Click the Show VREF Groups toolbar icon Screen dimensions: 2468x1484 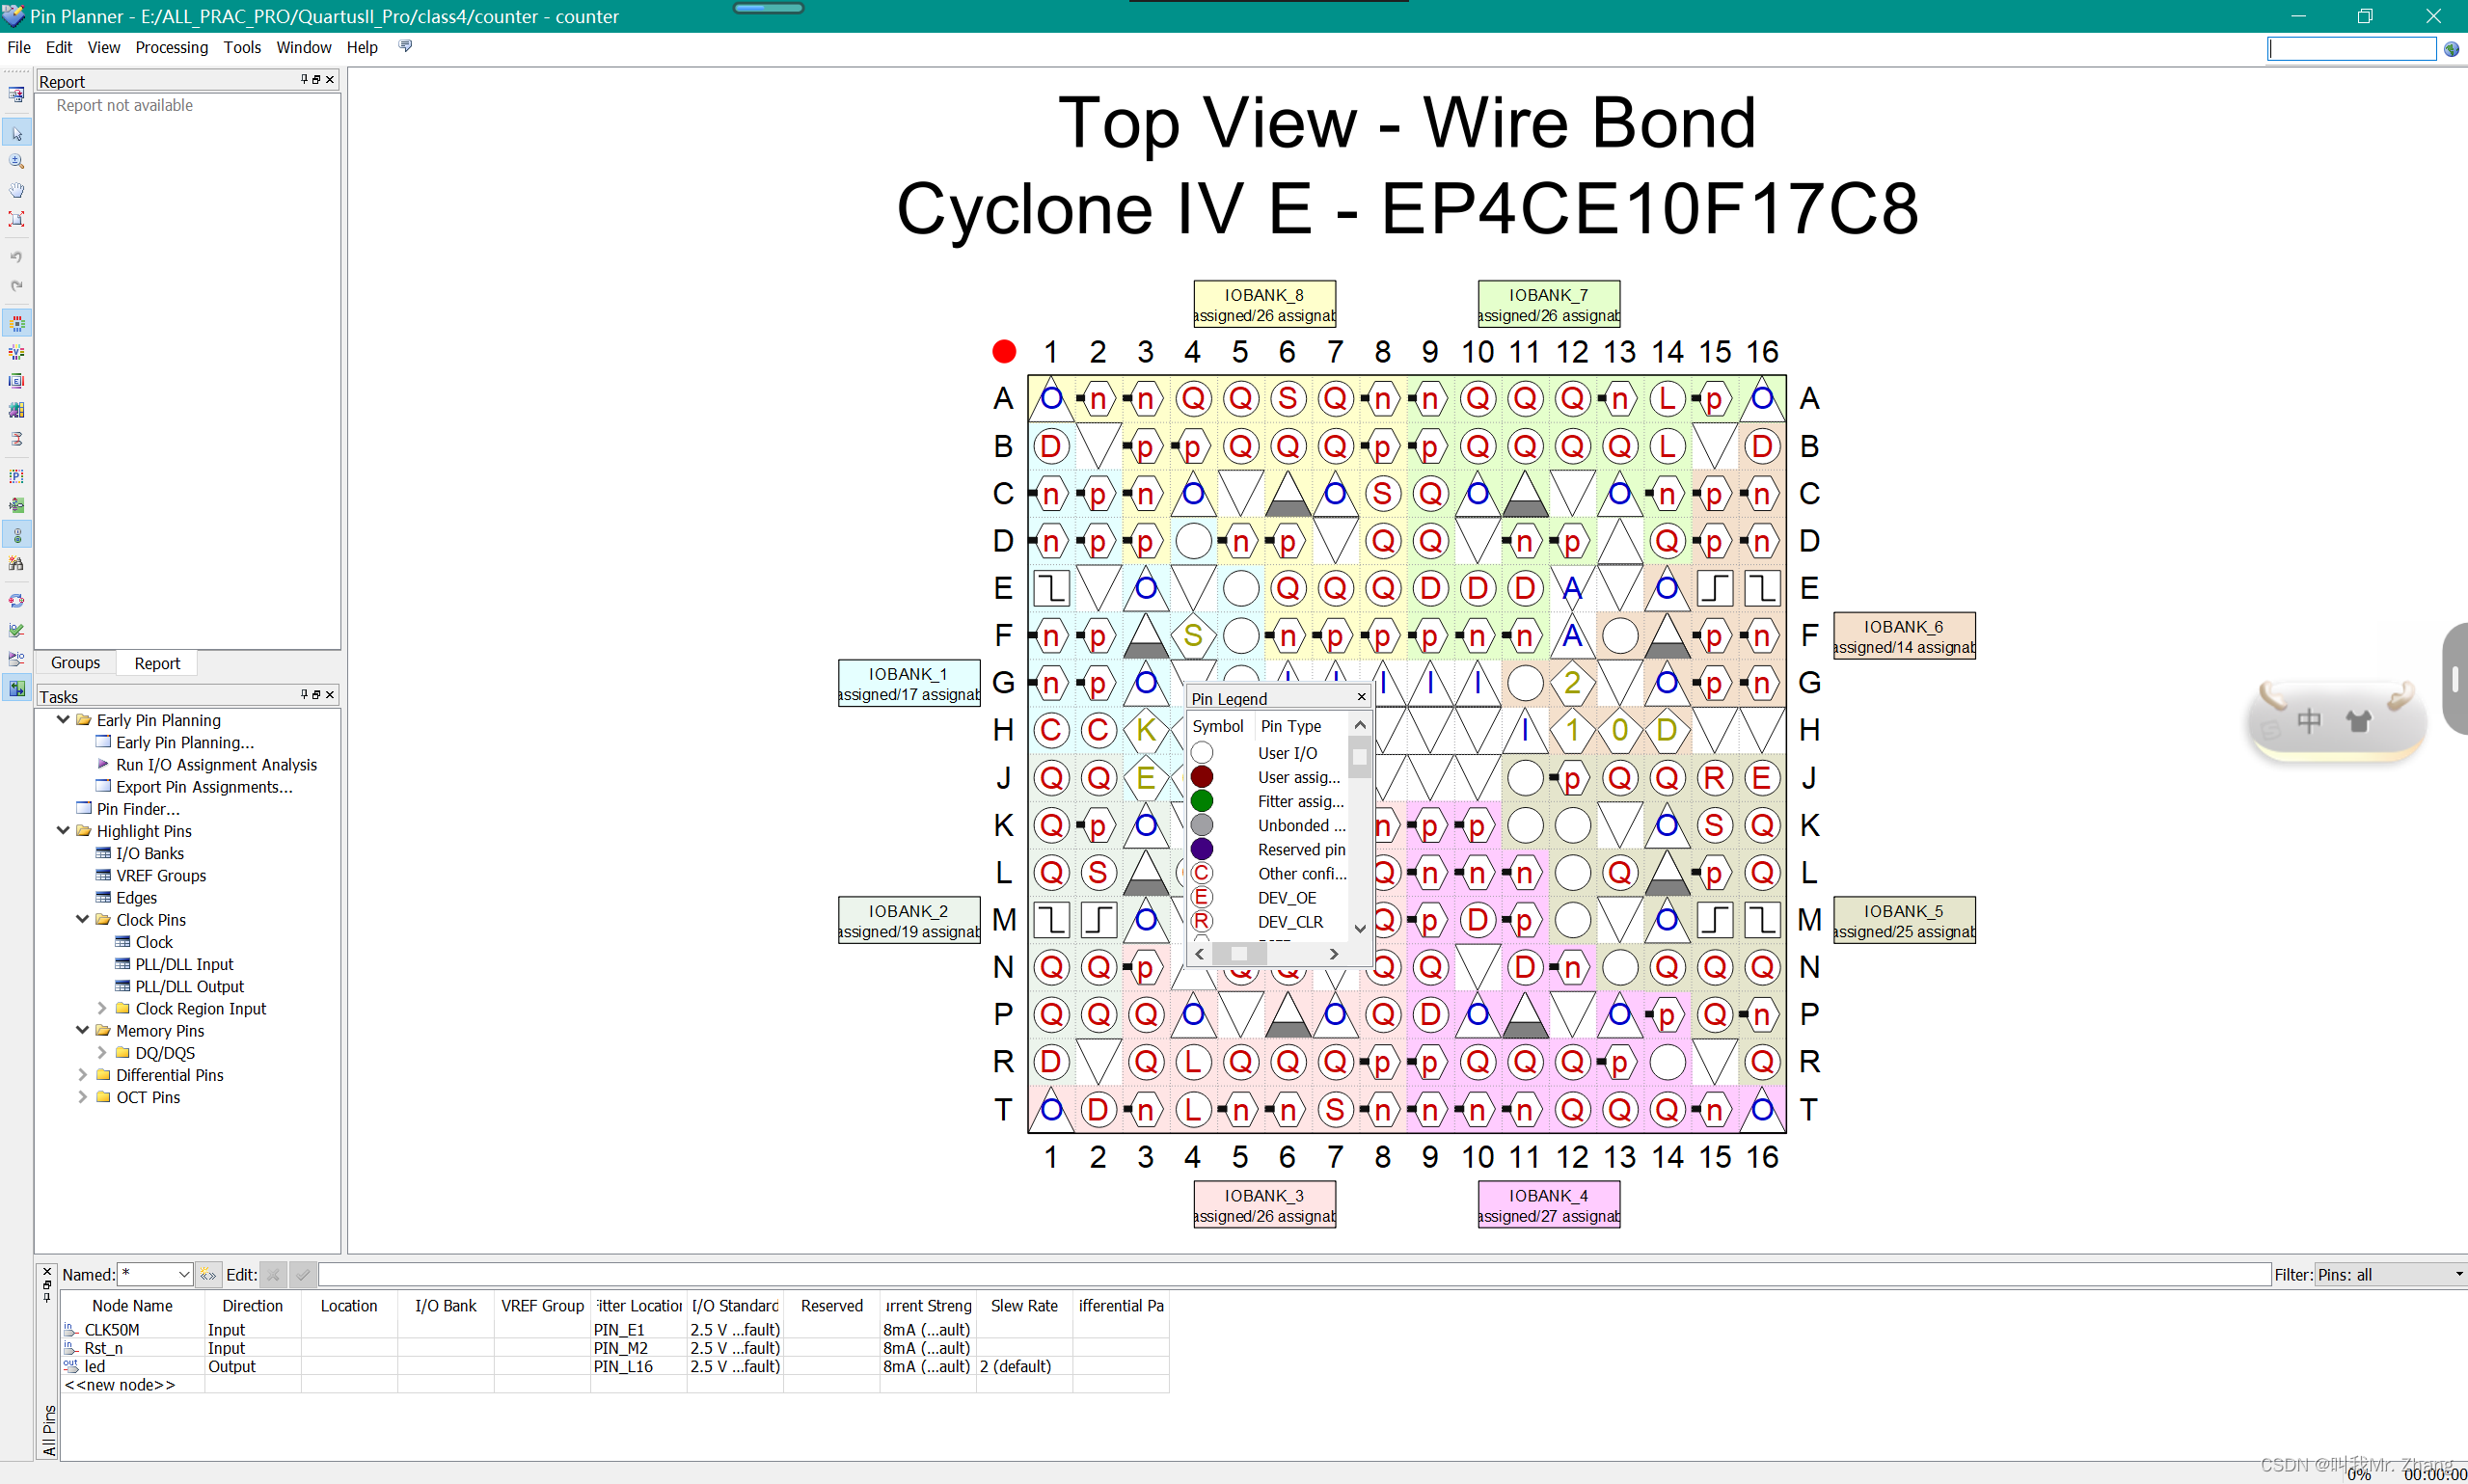pyautogui.click(x=17, y=352)
